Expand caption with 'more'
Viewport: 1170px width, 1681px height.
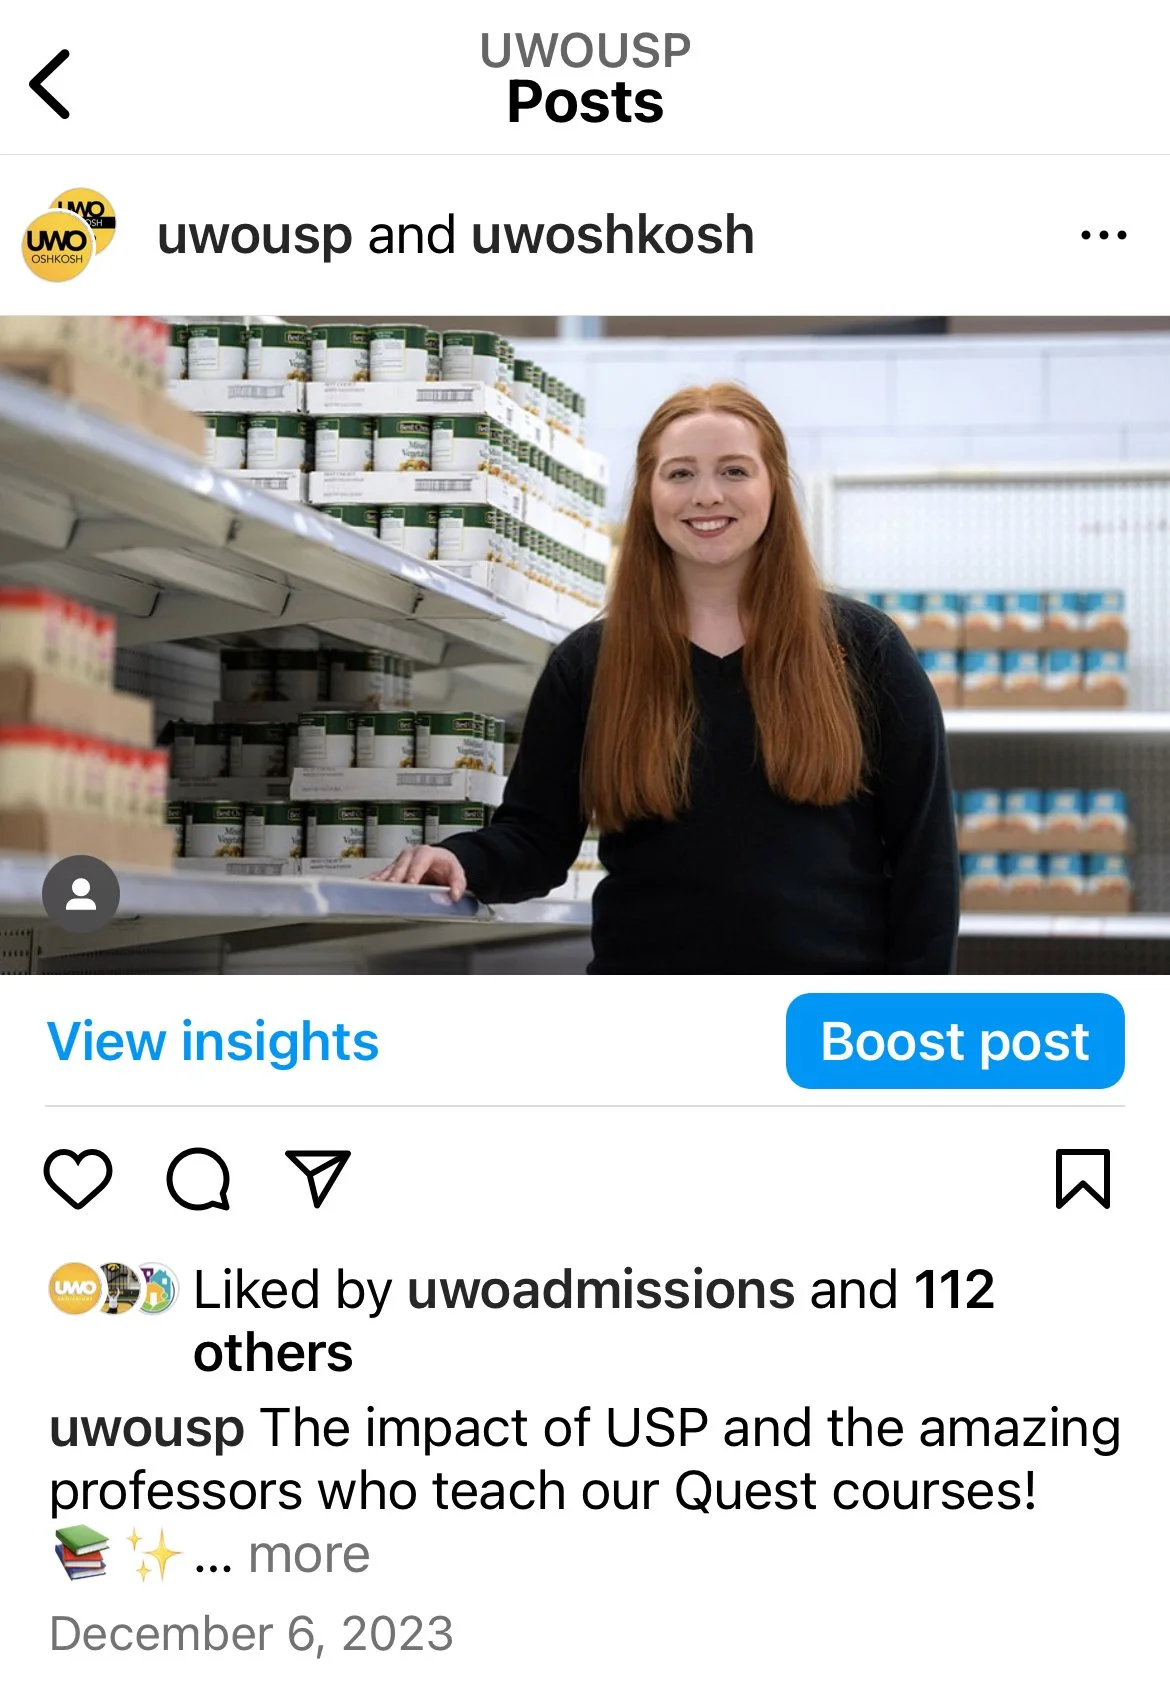tap(309, 1555)
